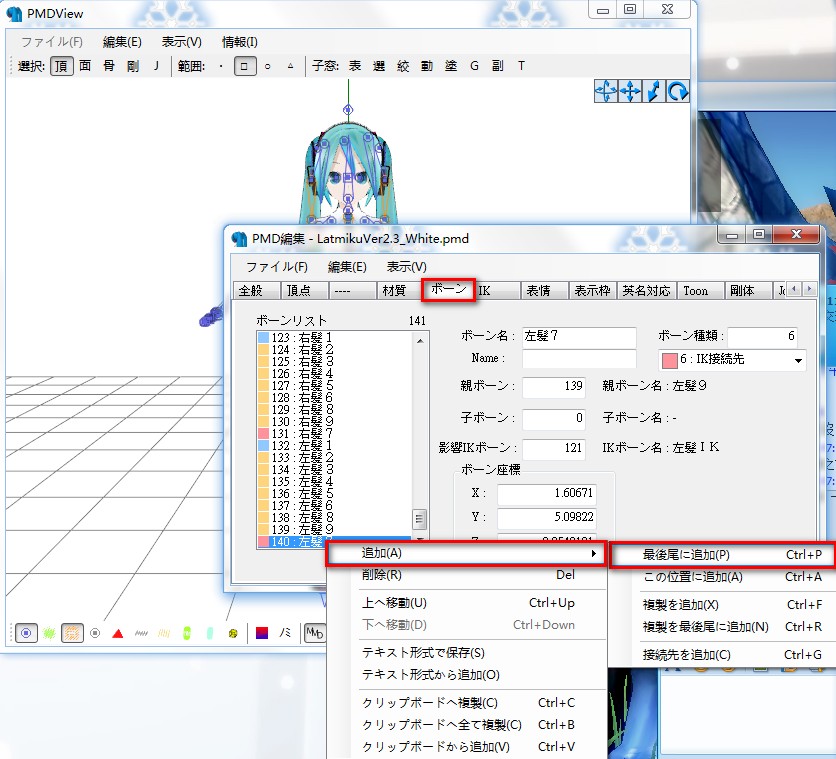
Task: Click the ボーン名 input field
Action: pyautogui.click(x=579, y=336)
